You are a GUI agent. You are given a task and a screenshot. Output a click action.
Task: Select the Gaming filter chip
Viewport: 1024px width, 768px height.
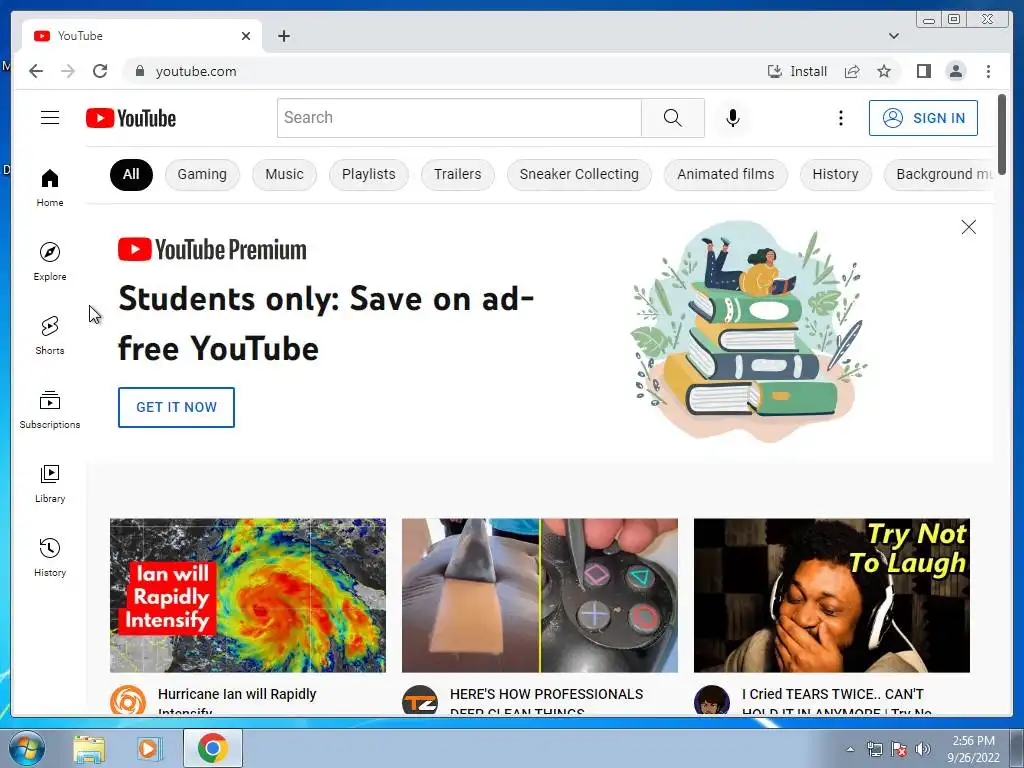click(202, 174)
